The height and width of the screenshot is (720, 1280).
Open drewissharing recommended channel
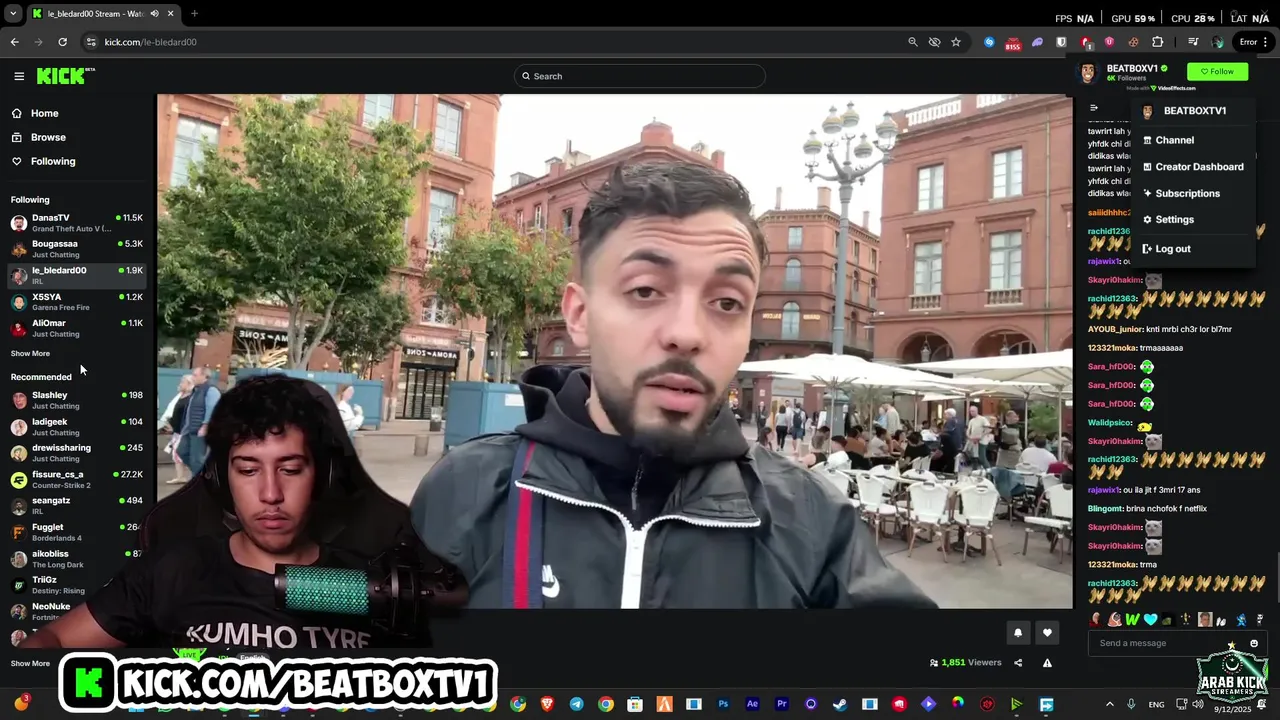tap(77, 453)
